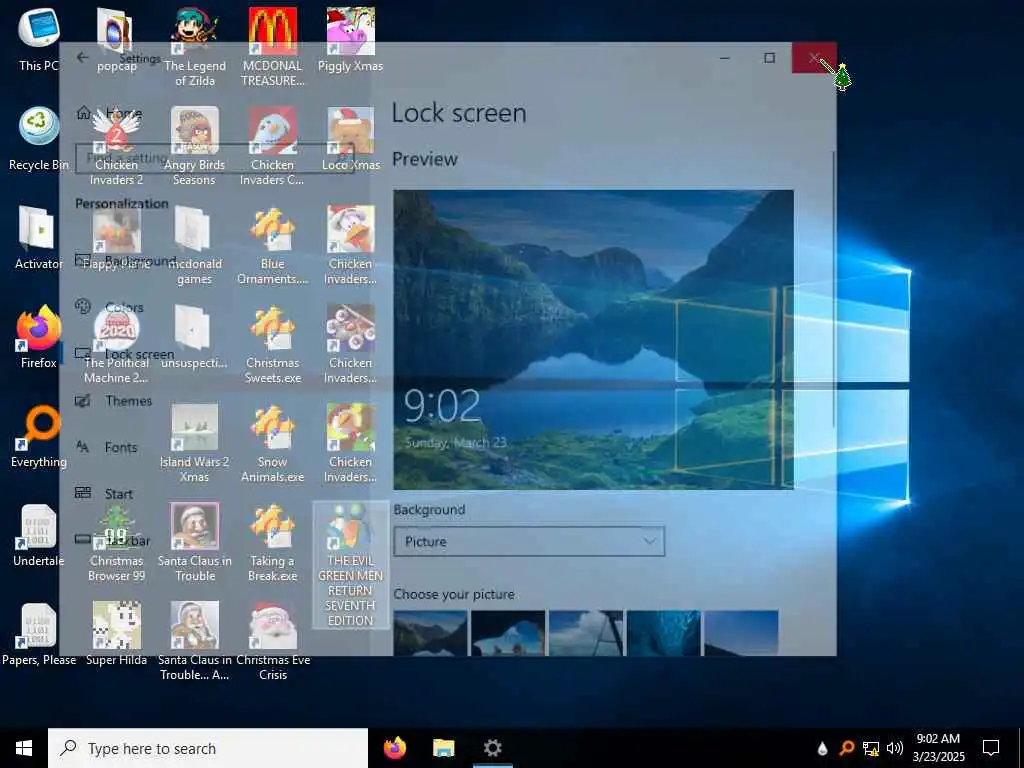Open the popcap desktop shortcut
Viewport: 1024px width, 768px height.
pos(116,39)
